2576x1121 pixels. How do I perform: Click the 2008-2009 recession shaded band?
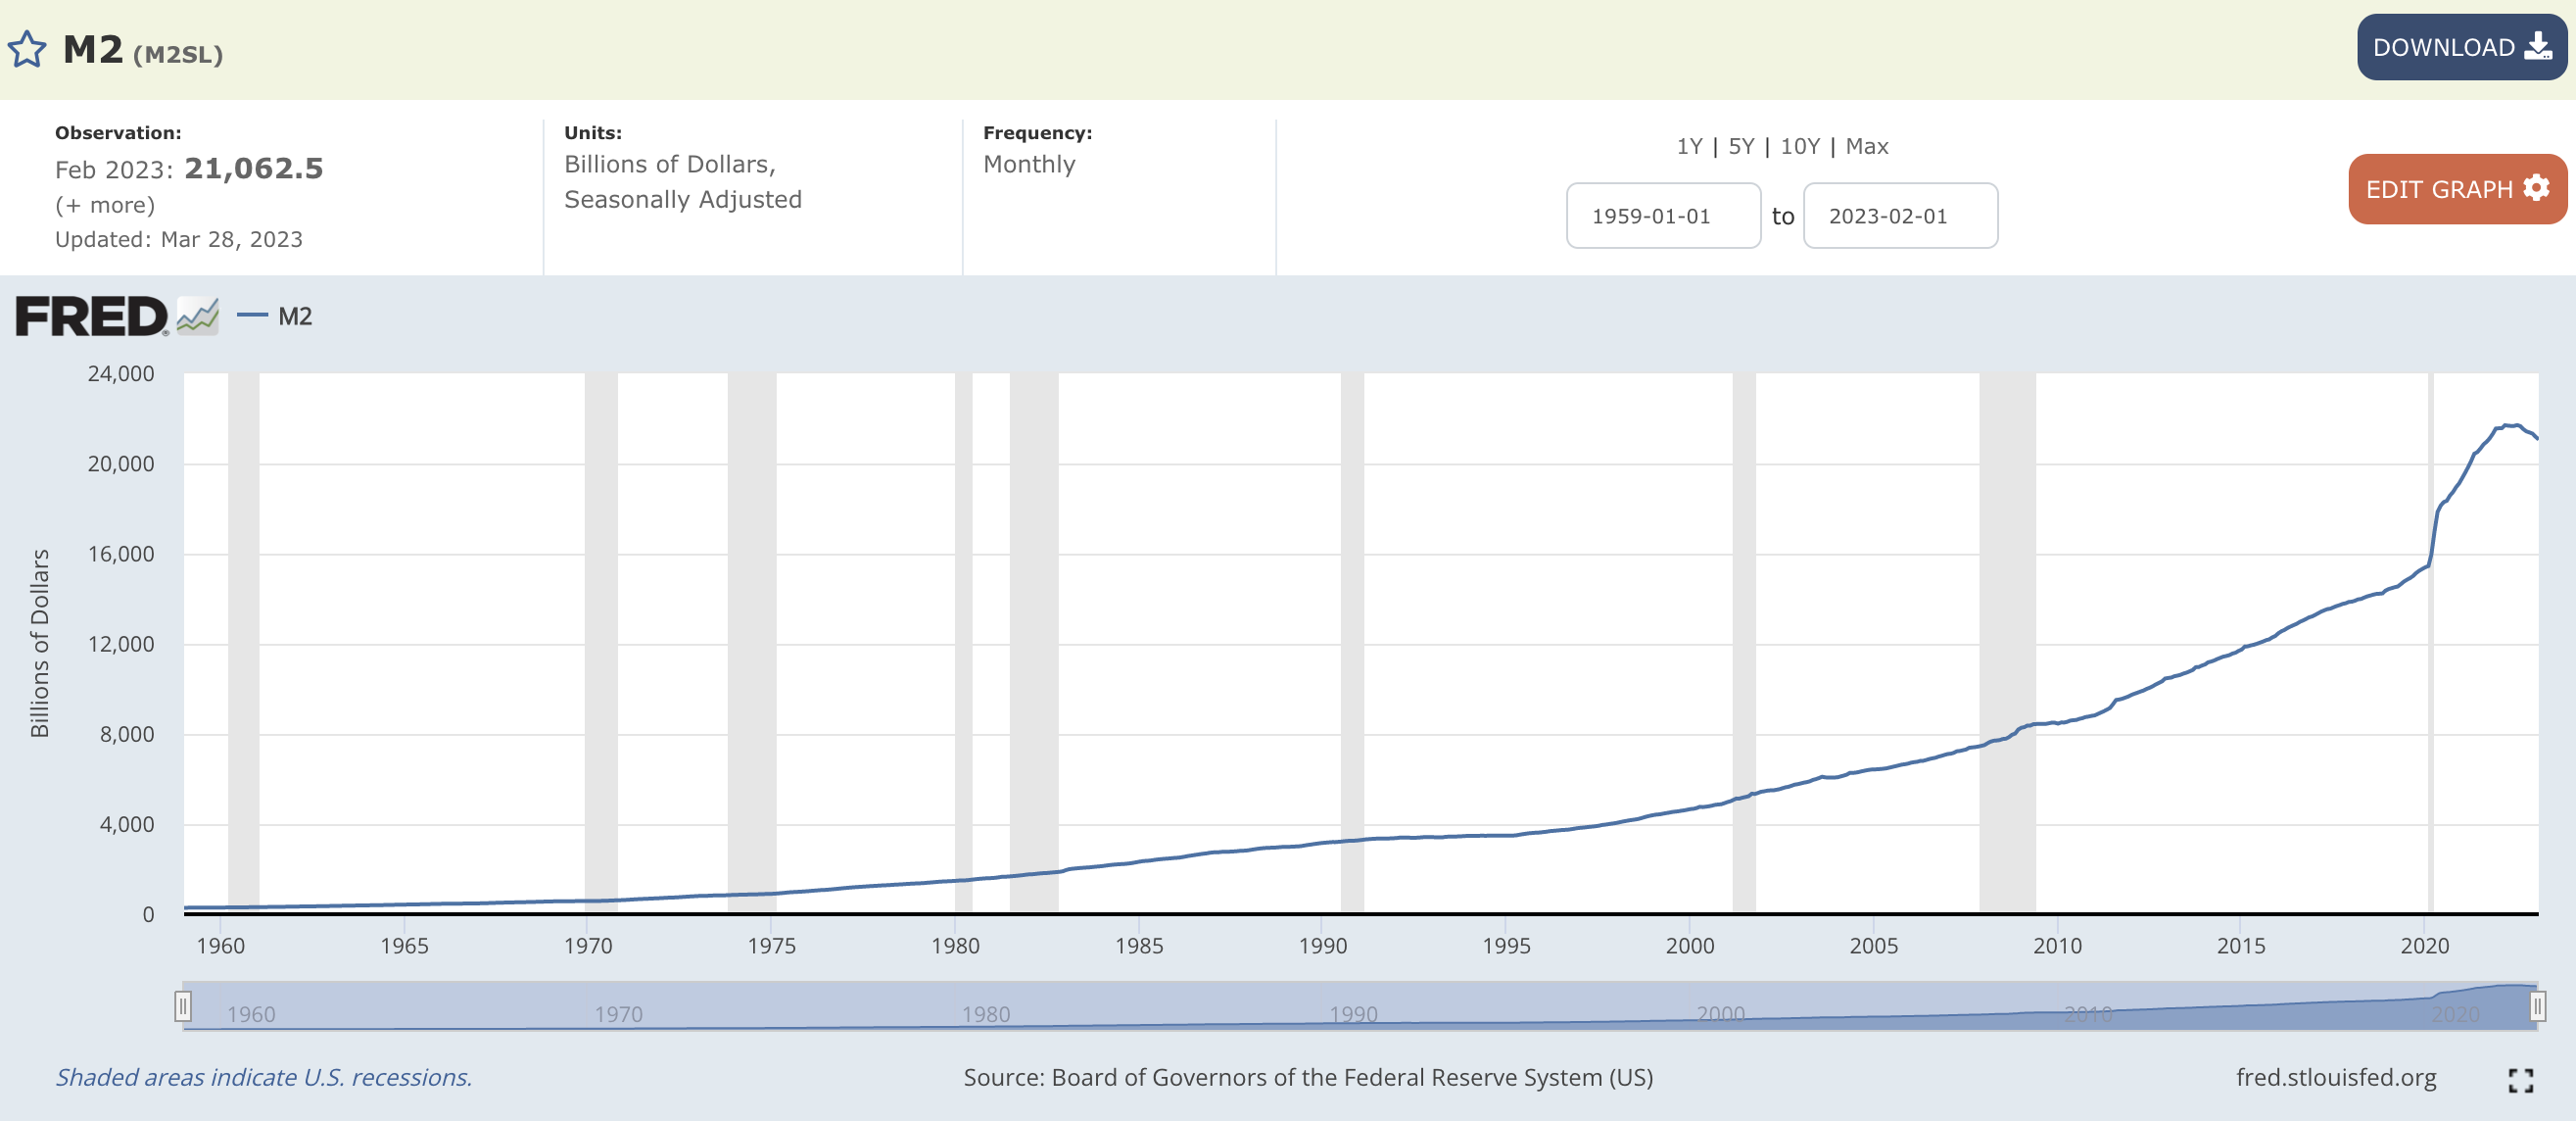[2007, 642]
